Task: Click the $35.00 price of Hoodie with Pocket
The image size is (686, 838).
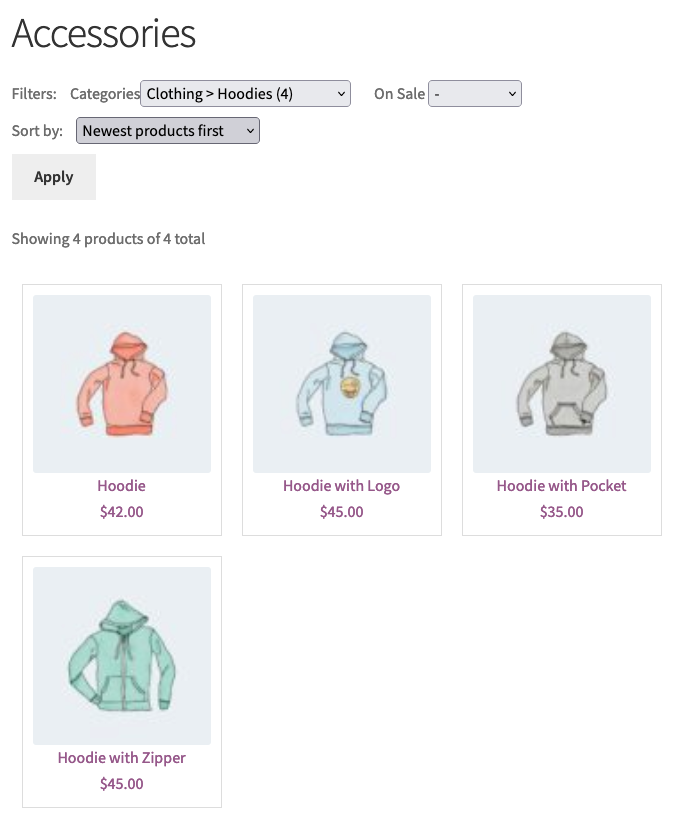Action: point(562,512)
